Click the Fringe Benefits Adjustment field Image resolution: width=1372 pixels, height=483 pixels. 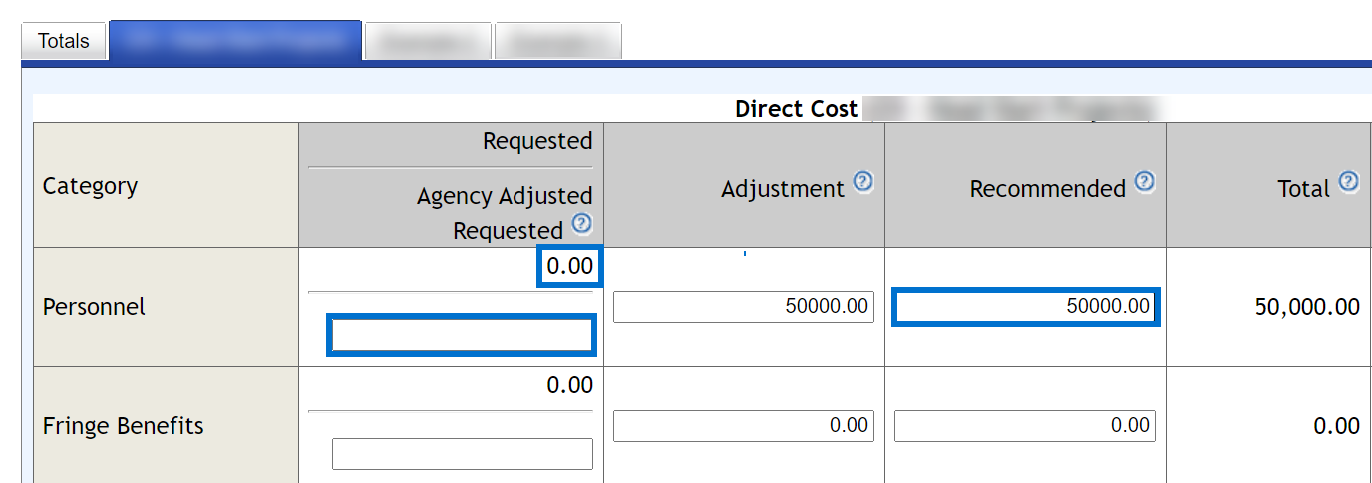point(743,426)
